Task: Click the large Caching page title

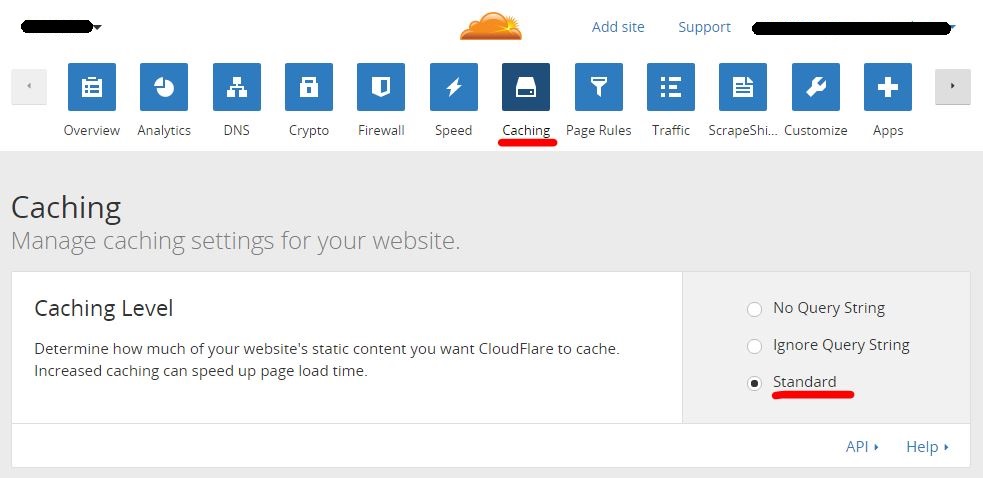Action: 66,208
